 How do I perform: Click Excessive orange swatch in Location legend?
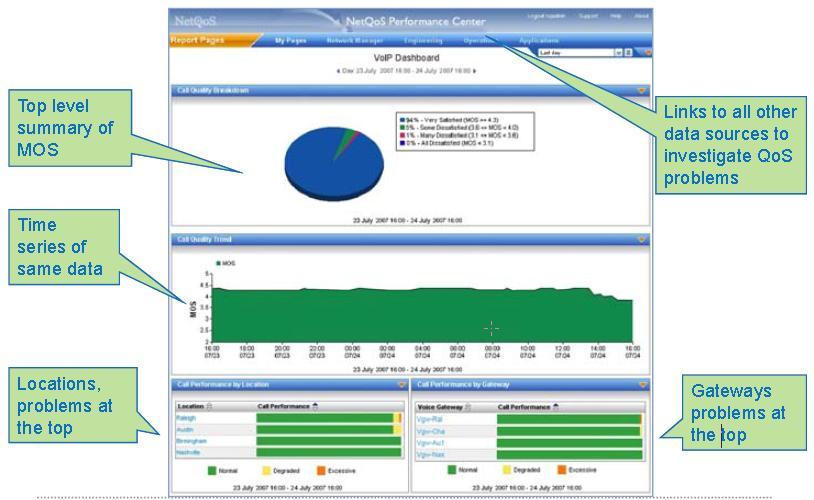tap(321, 471)
